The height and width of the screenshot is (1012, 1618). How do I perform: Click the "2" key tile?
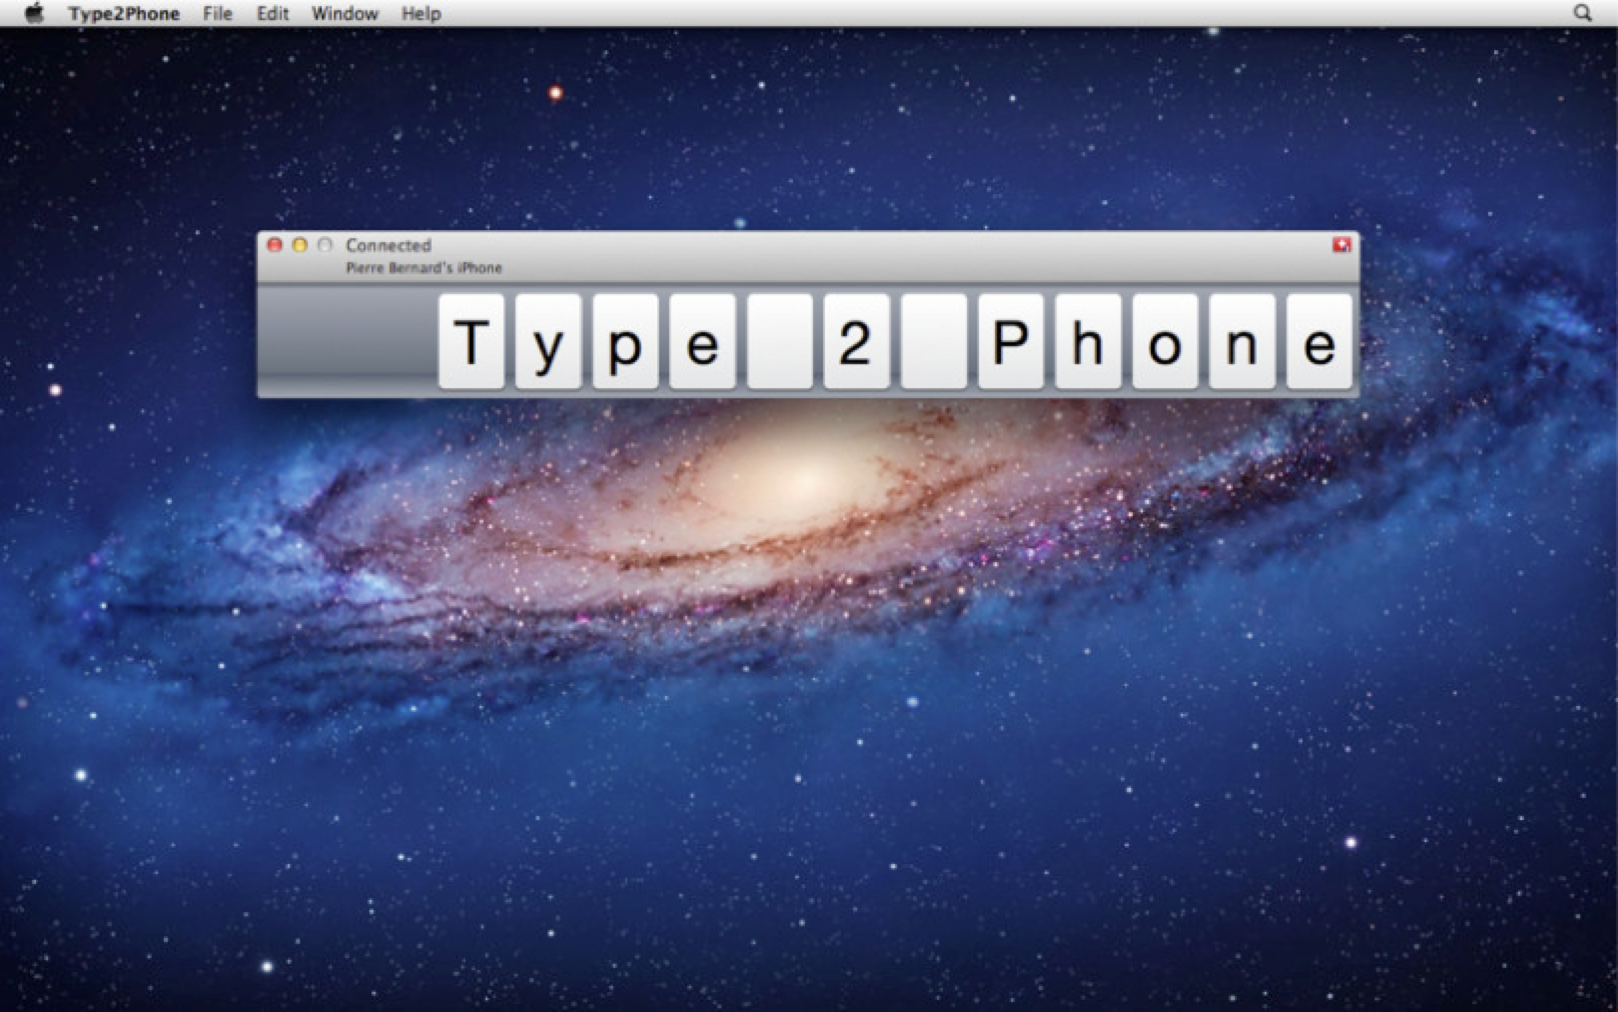click(x=856, y=341)
